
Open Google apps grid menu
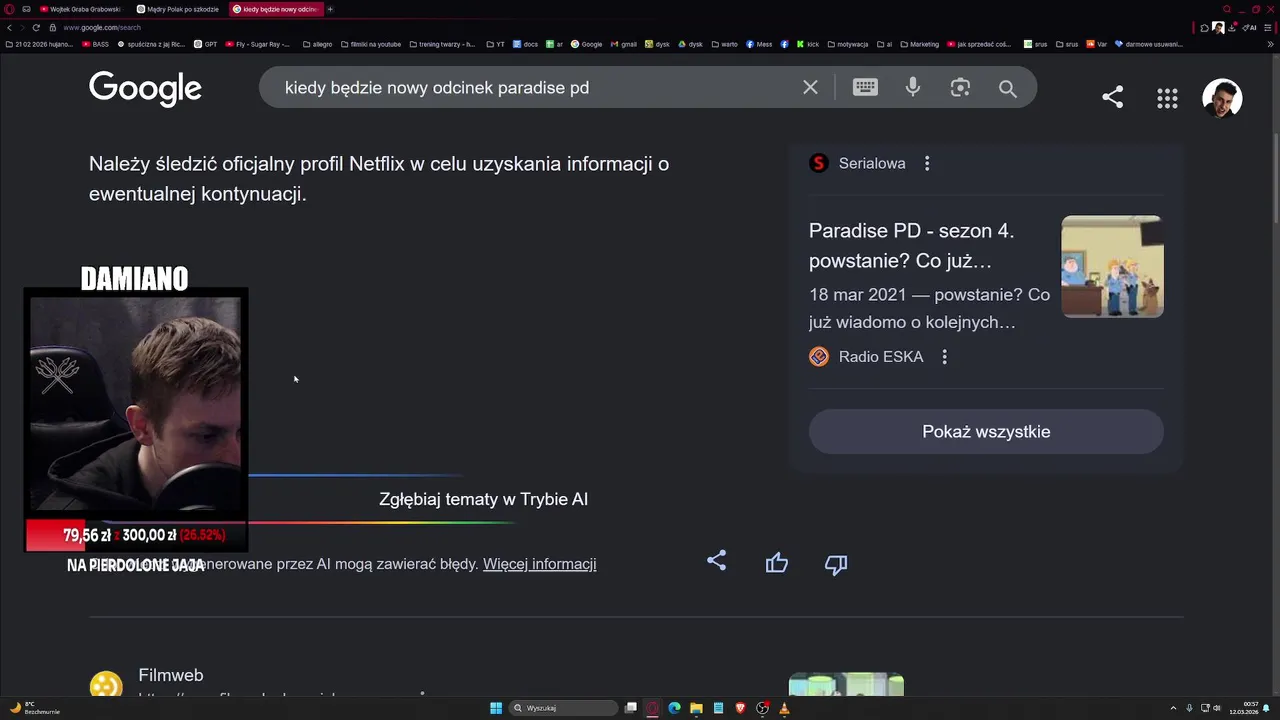(1167, 98)
